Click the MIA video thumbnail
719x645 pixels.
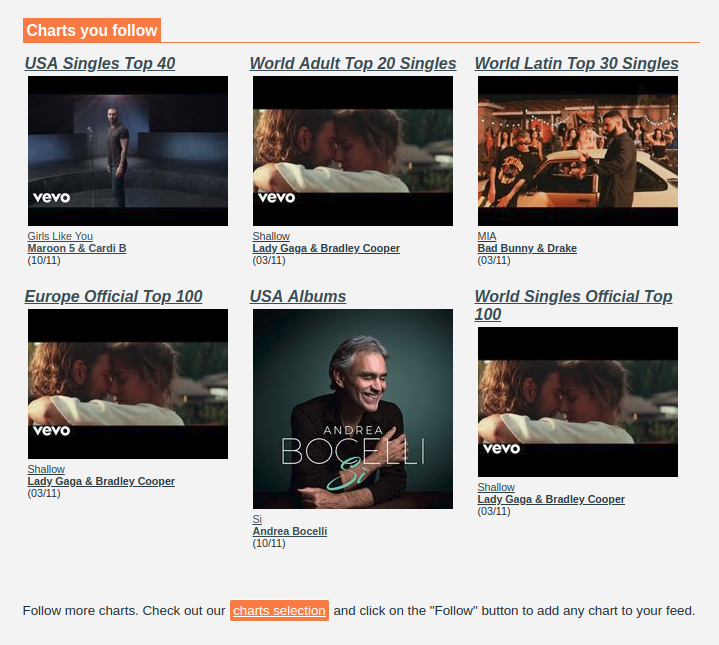click(x=578, y=151)
